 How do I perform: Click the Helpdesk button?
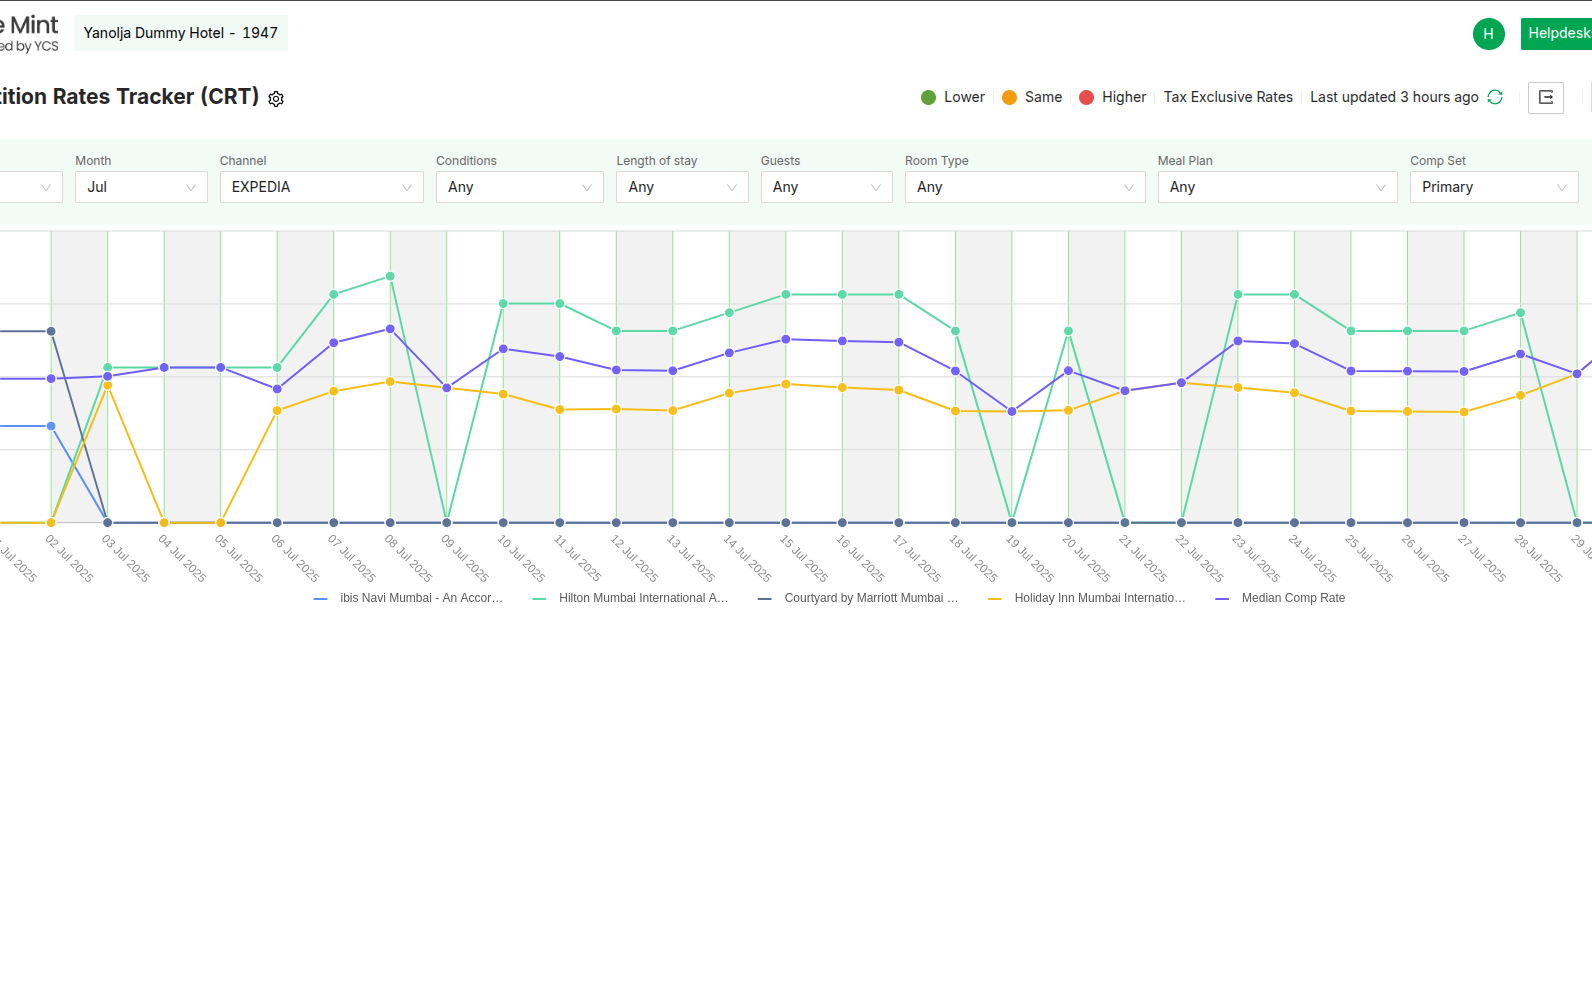[1557, 33]
